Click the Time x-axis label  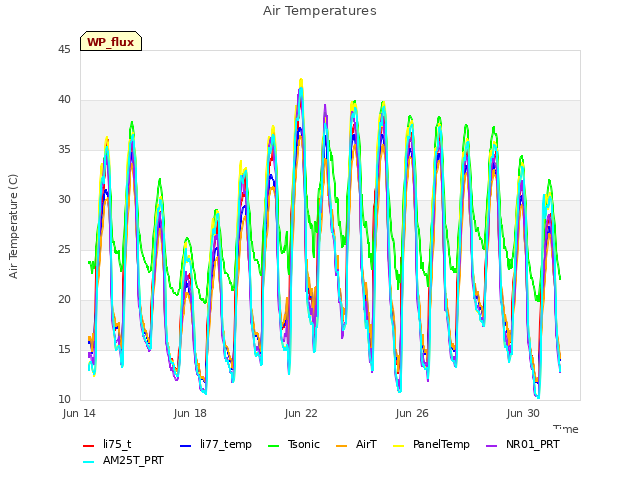[566, 429]
